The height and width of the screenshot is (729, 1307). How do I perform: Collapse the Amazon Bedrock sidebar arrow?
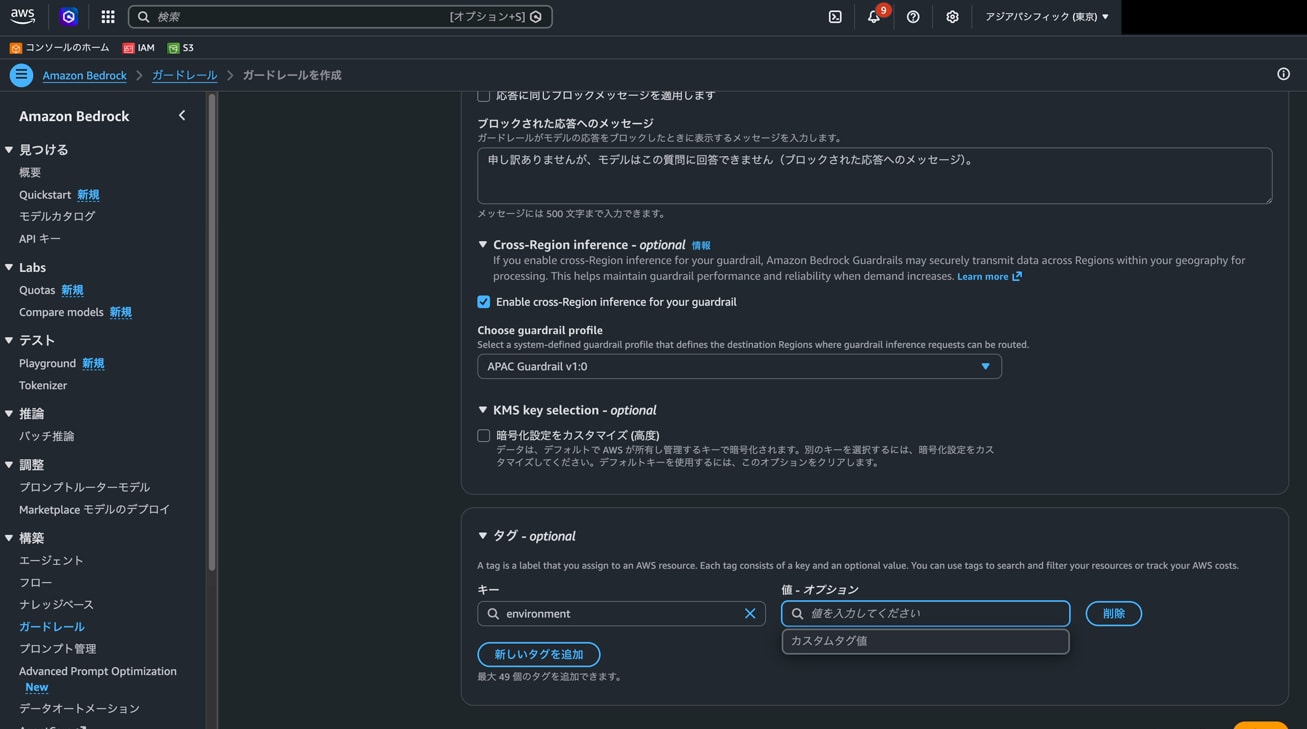[x=182, y=116]
